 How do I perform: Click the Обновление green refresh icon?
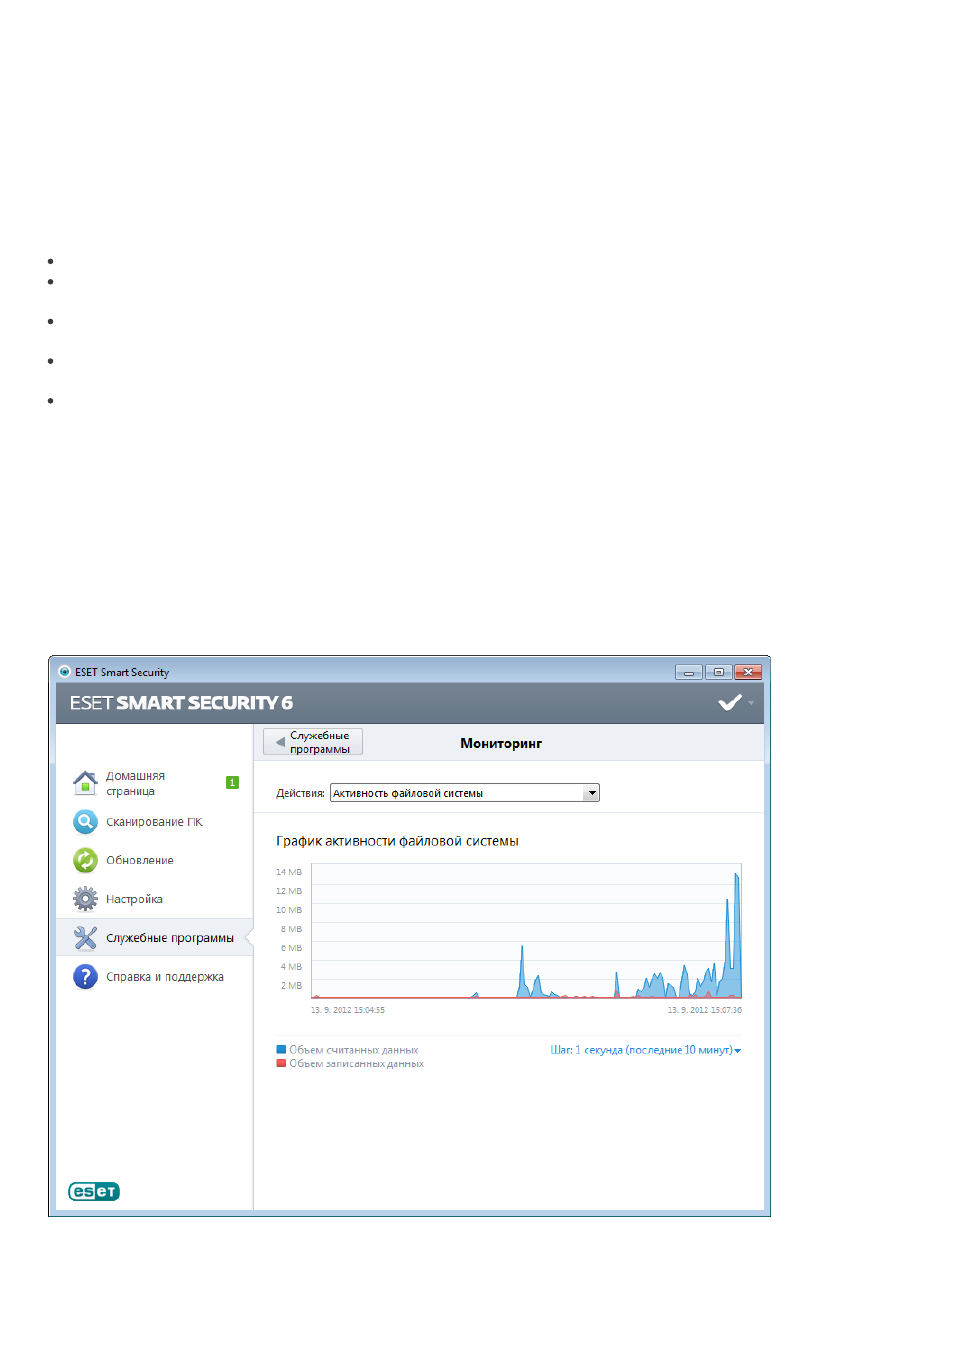(x=85, y=860)
